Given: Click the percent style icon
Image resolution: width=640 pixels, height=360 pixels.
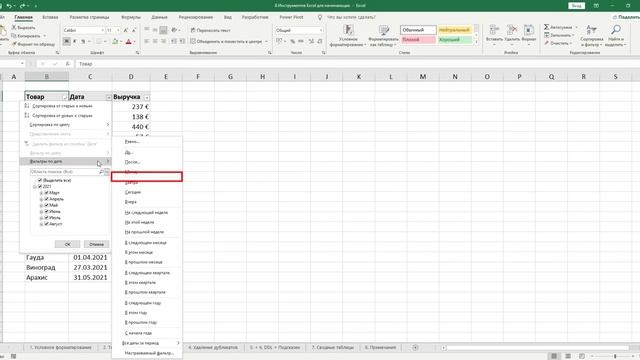Looking at the screenshot, I should click(292, 41).
